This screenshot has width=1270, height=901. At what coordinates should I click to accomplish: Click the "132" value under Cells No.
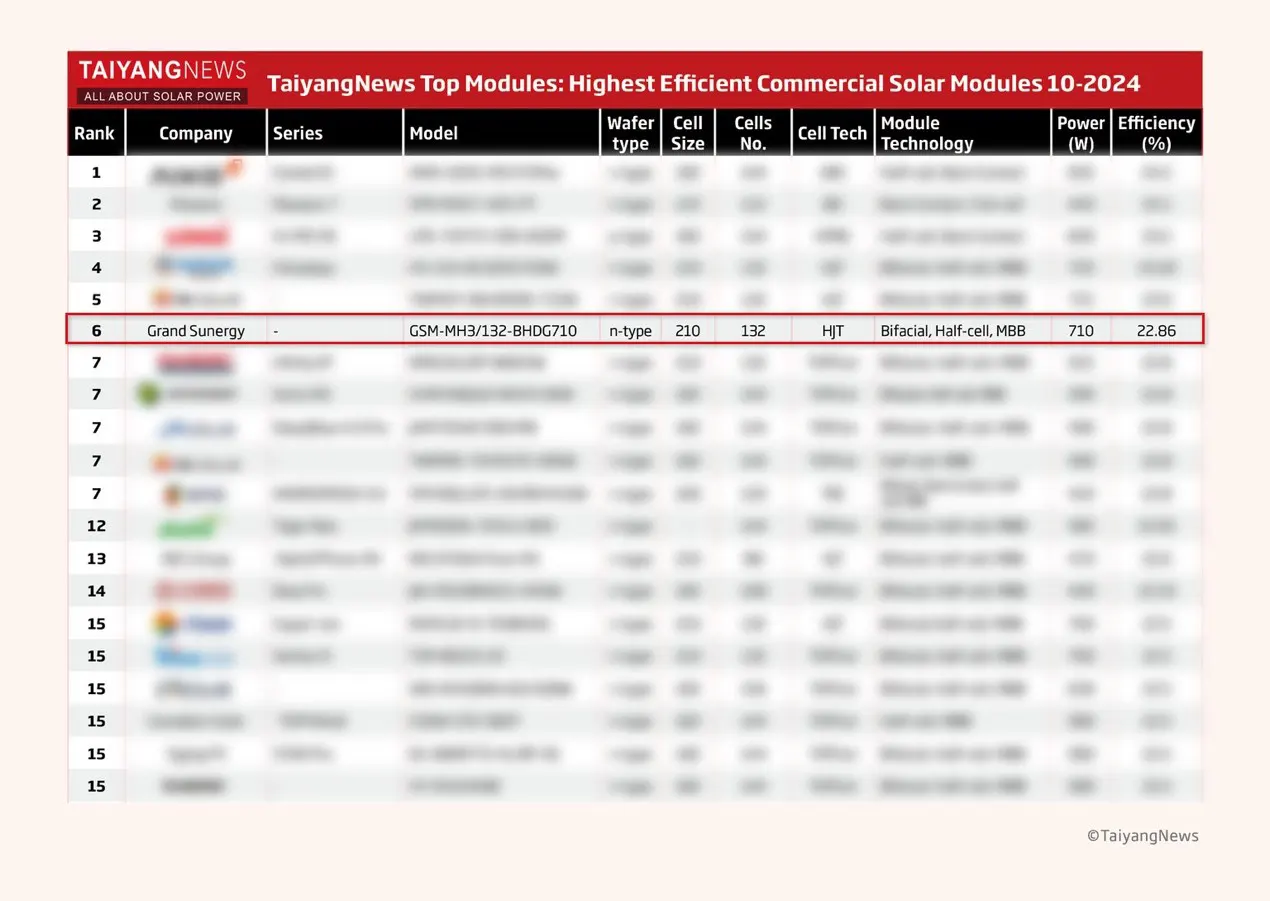click(x=753, y=330)
